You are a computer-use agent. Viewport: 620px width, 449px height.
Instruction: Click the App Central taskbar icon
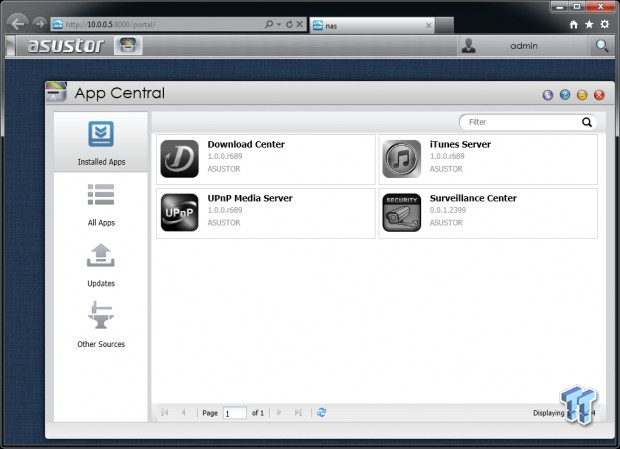(128, 45)
